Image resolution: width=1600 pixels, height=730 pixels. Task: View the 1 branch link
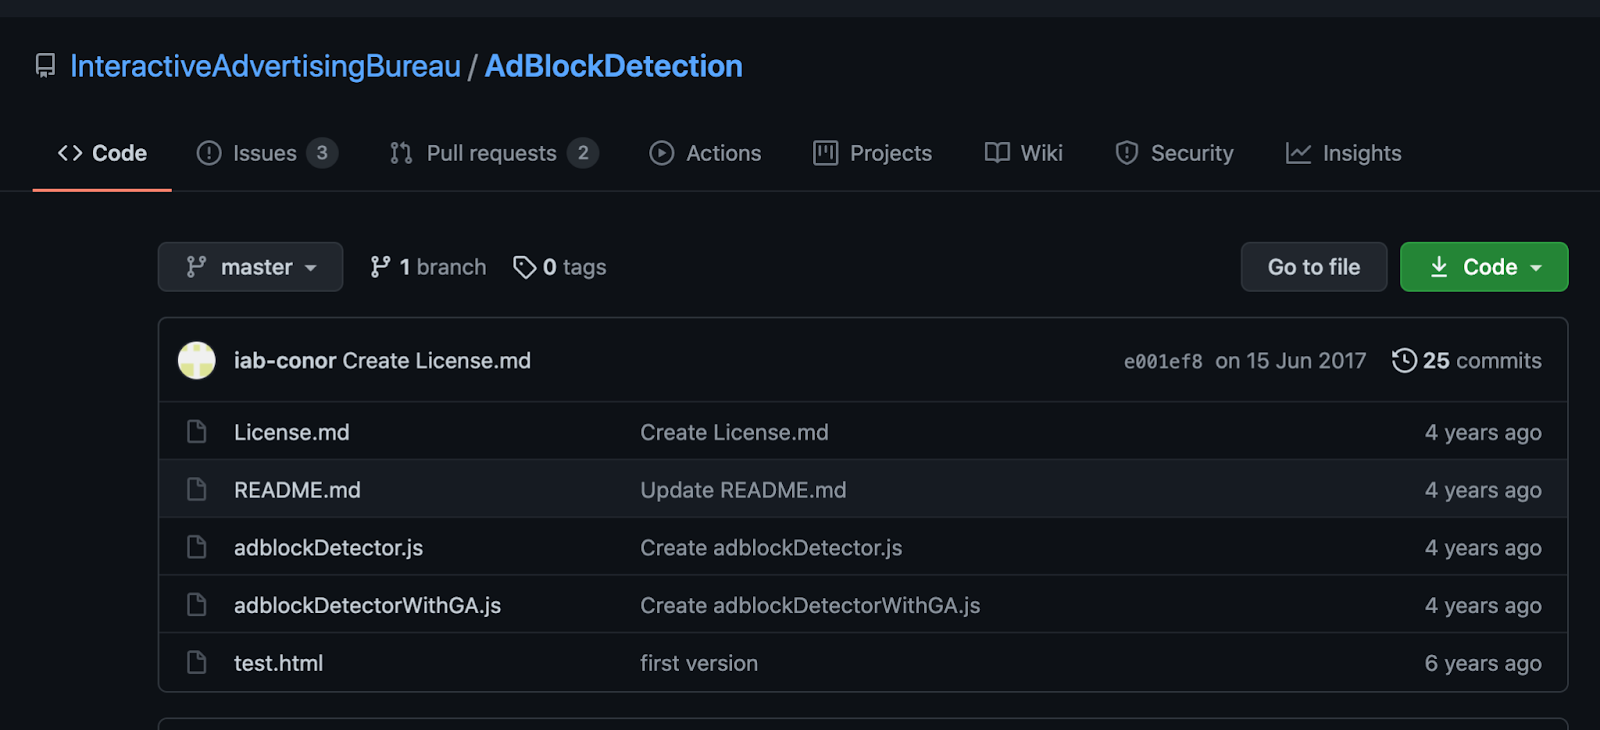(x=428, y=267)
